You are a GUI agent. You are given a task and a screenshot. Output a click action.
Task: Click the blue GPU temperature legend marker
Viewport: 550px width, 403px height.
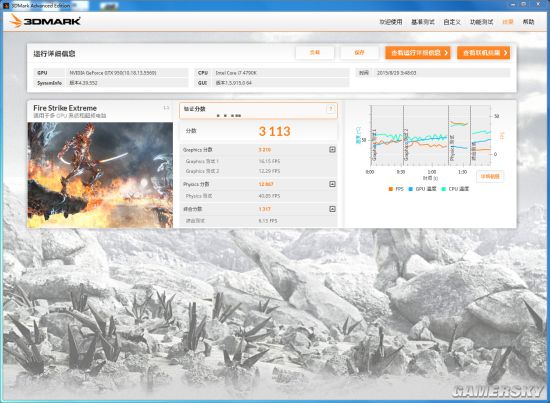click(410, 189)
